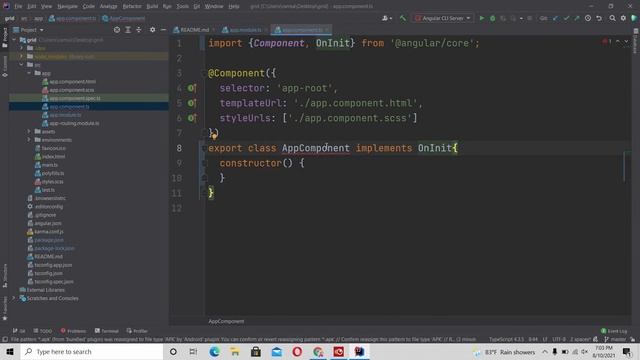Viewport: 640px width, 360px height.
Task: Expand the assets folder
Action: (29, 131)
